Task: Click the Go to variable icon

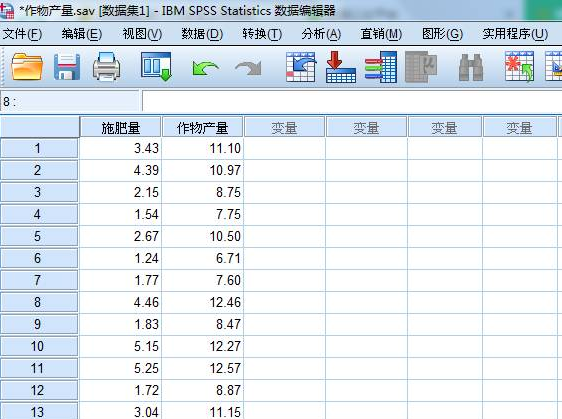Action: tap(340, 67)
